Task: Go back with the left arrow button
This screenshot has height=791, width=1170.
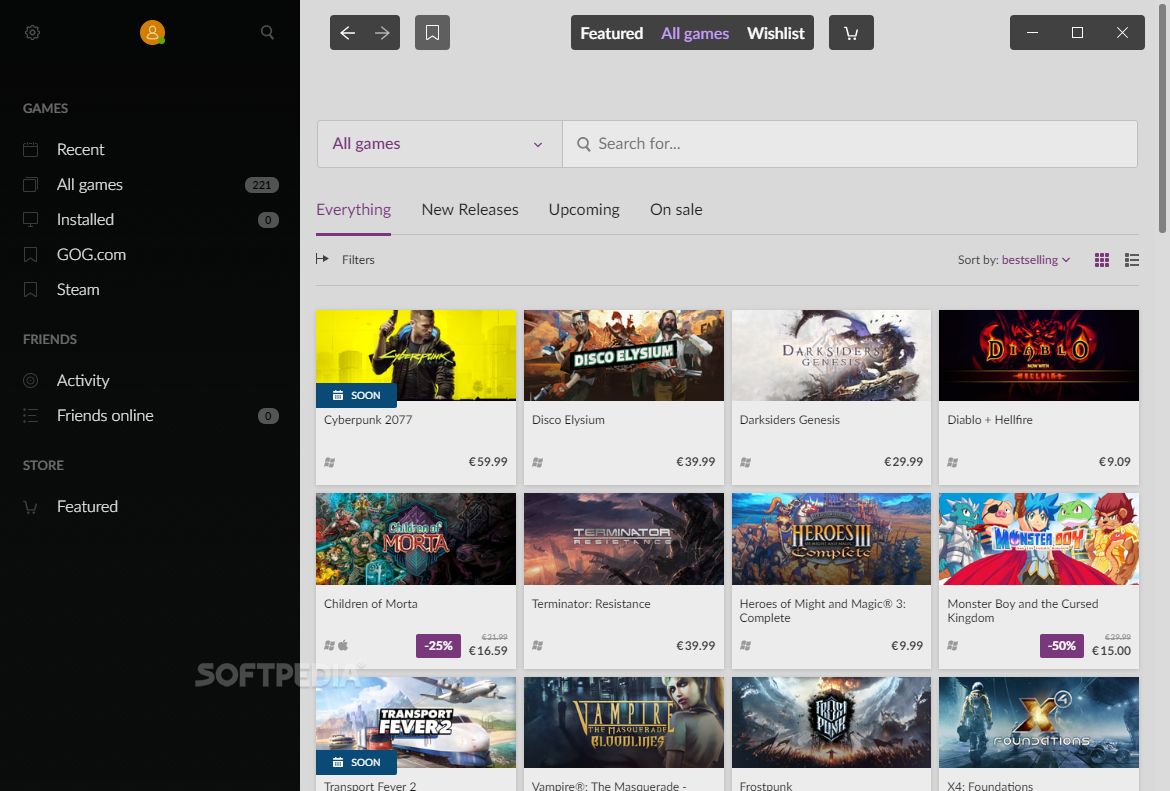Action: (x=347, y=33)
